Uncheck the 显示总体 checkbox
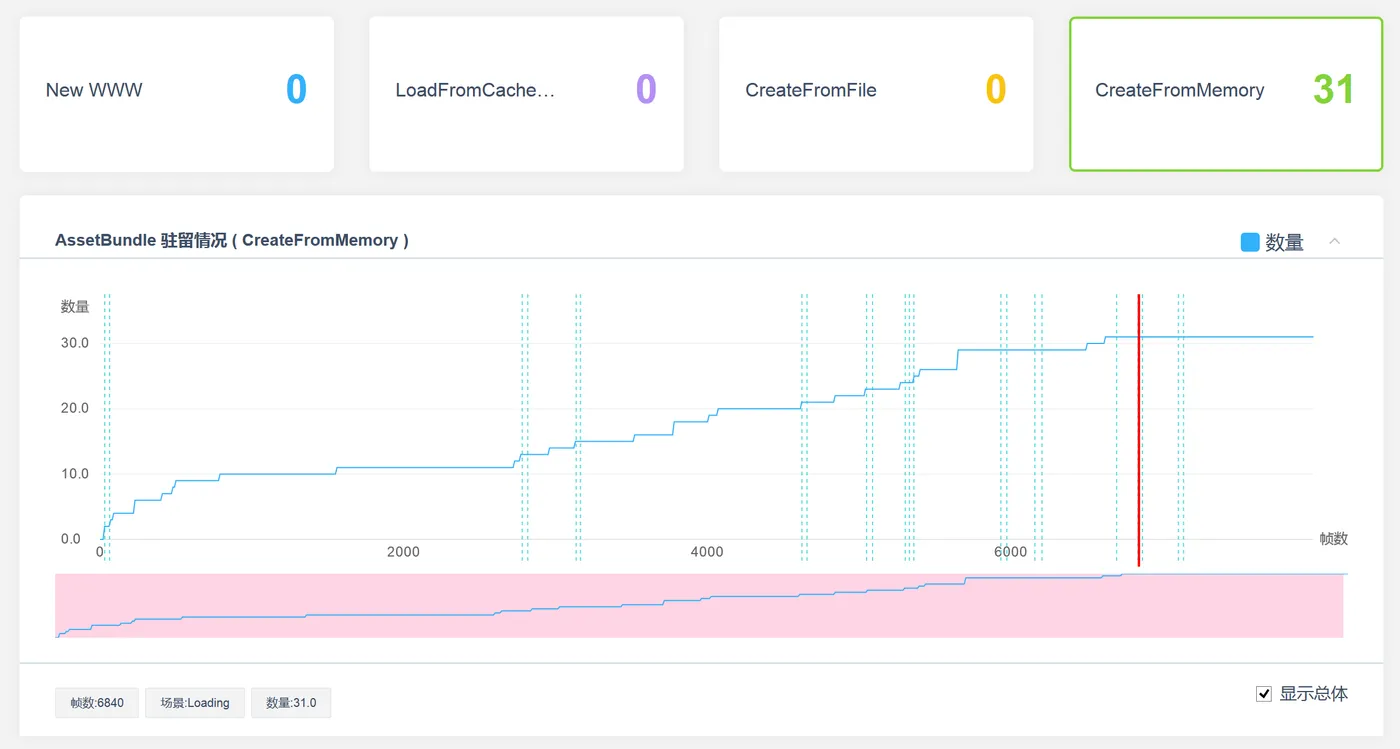1400x749 pixels. coord(1264,694)
